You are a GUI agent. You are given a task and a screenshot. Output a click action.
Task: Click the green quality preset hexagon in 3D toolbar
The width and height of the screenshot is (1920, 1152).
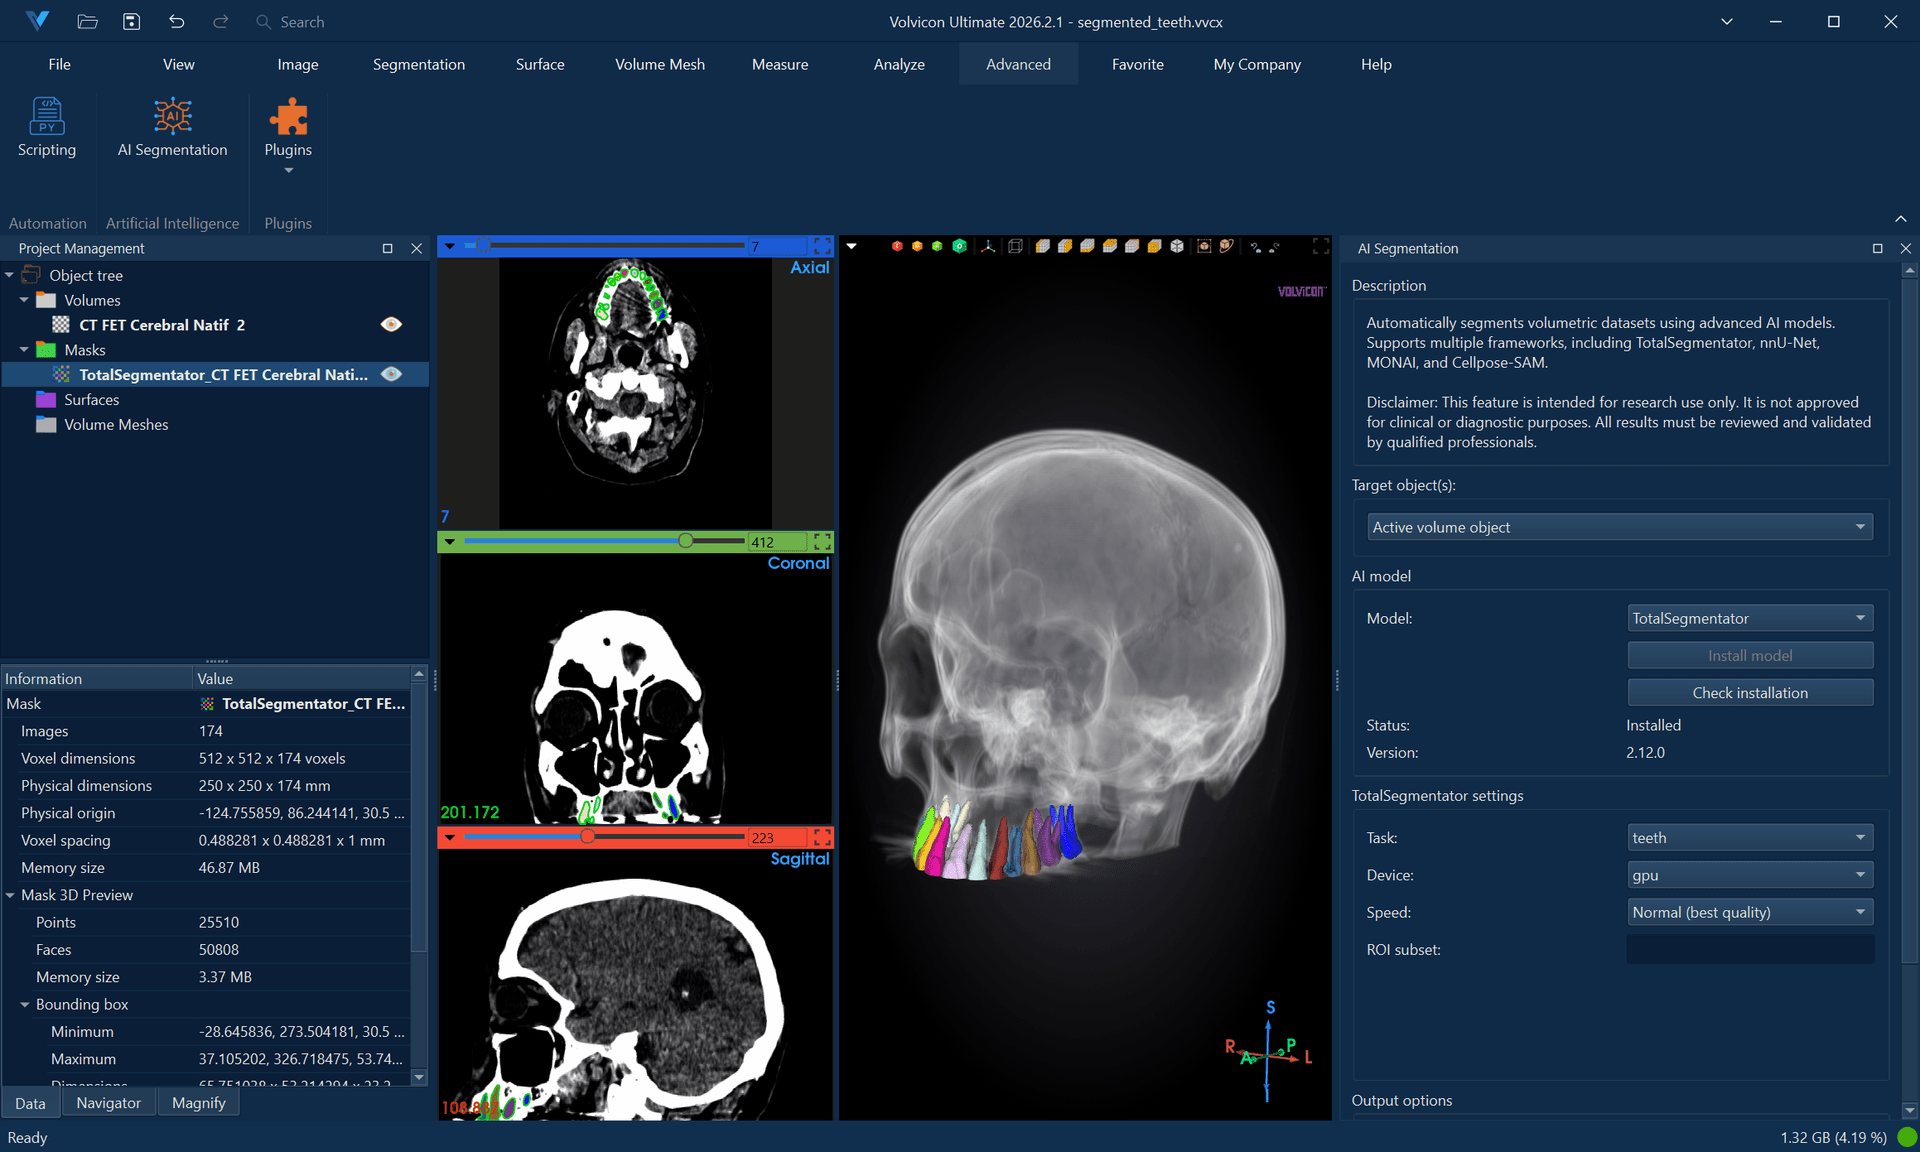(x=937, y=246)
